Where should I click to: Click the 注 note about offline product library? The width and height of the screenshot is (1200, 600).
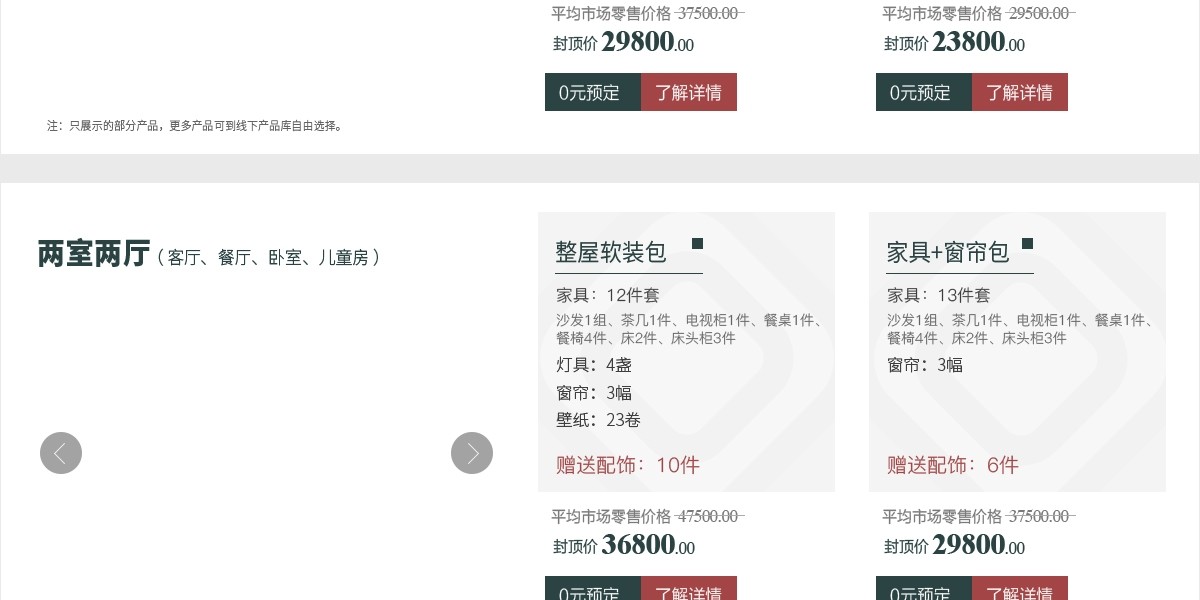(195, 126)
